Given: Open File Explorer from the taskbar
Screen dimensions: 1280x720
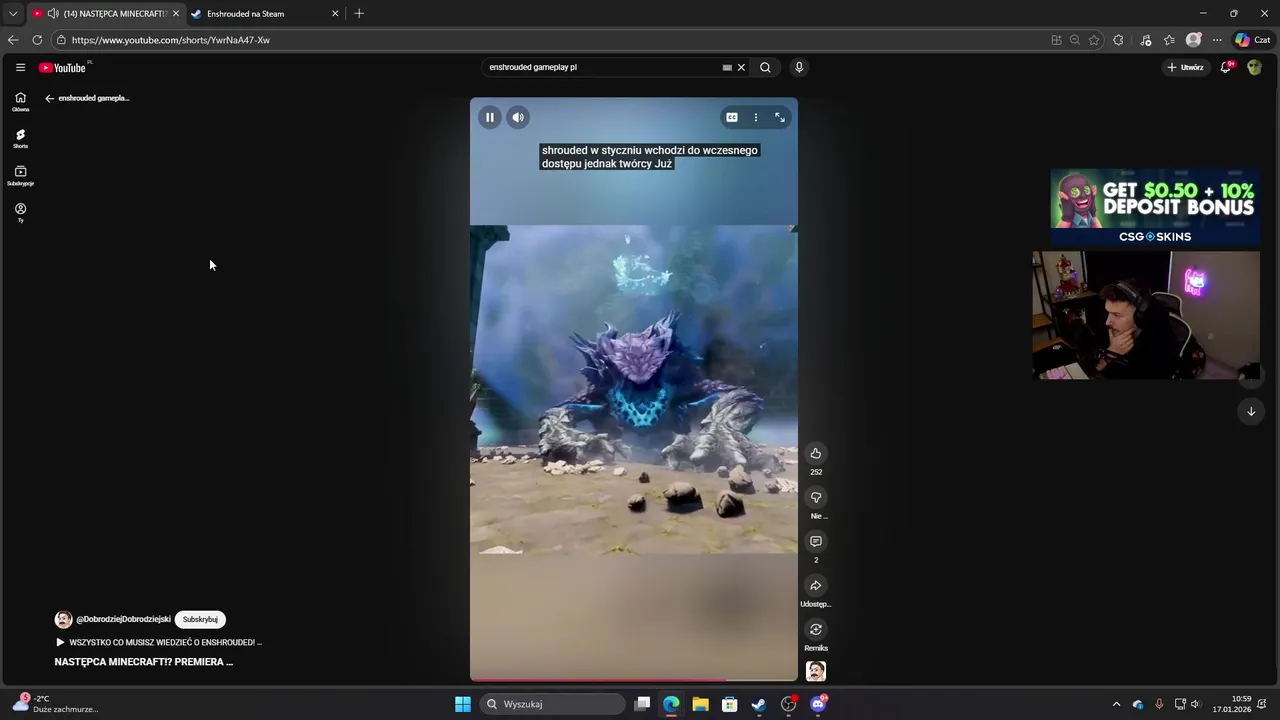Looking at the screenshot, I should click(x=700, y=704).
